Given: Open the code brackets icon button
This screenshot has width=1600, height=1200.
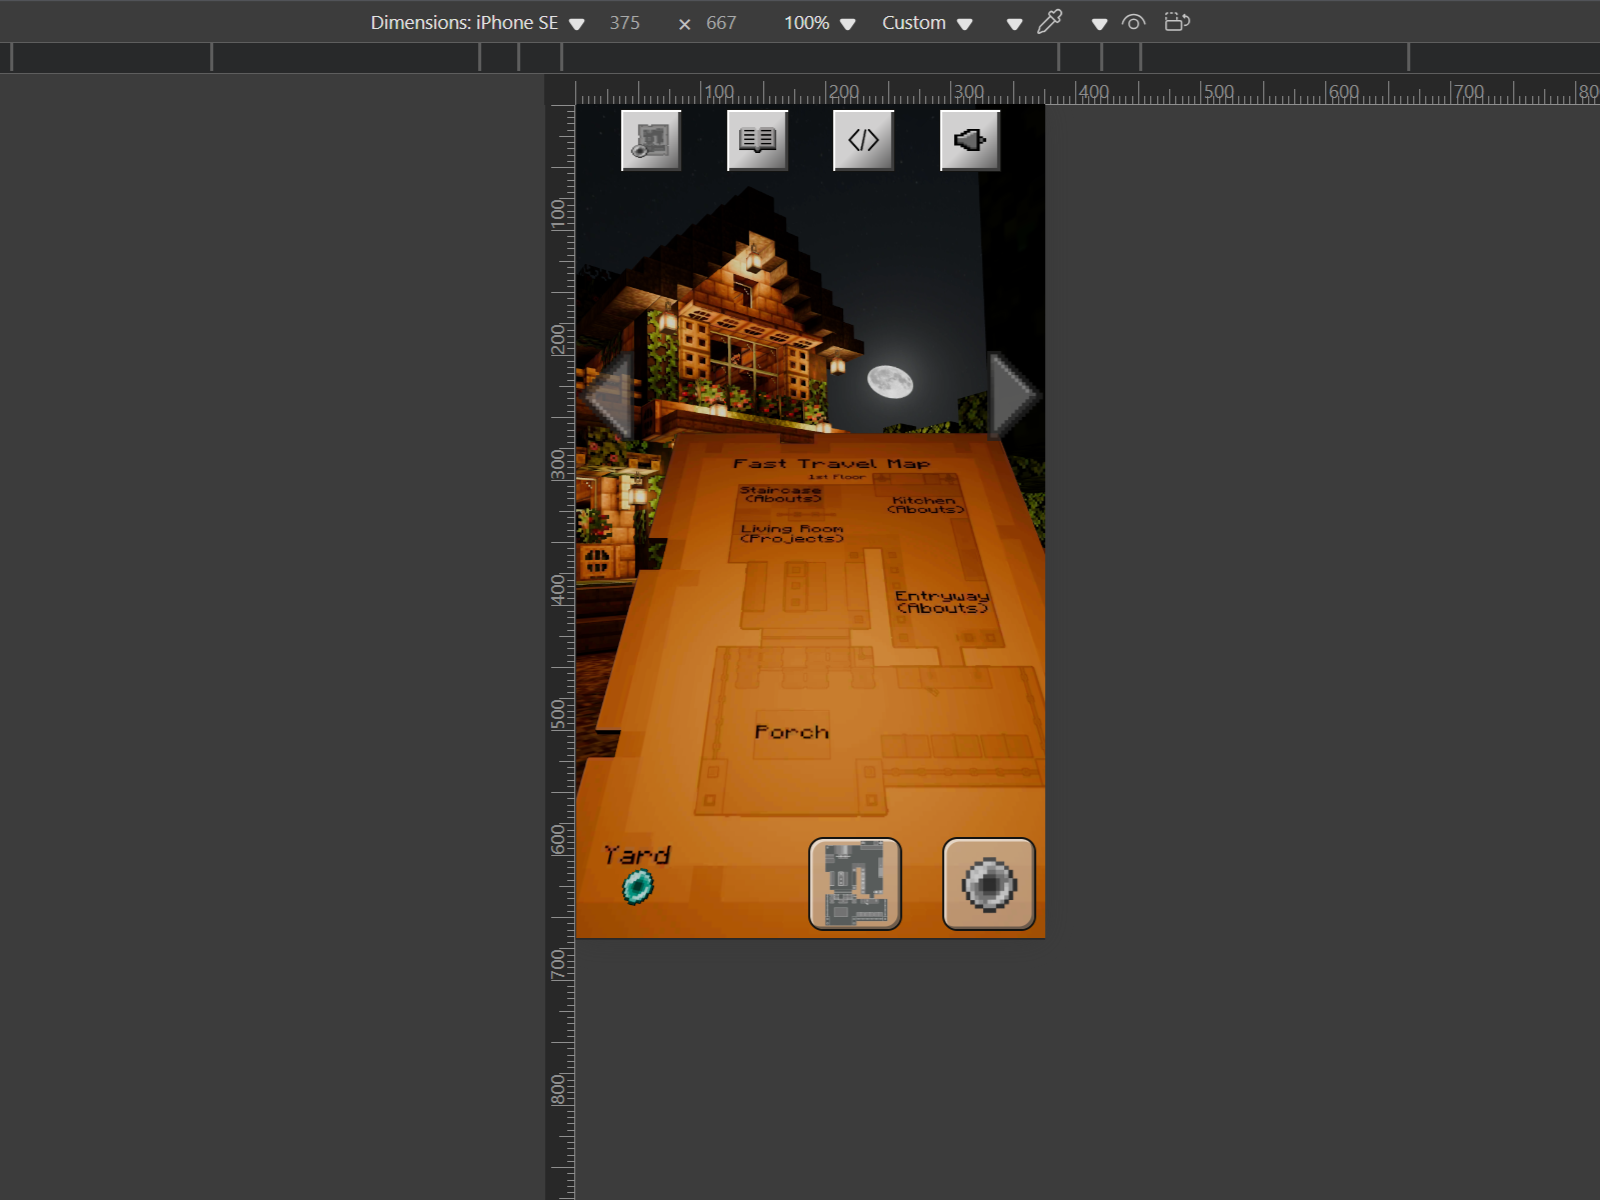Looking at the screenshot, I should [863, 140].
